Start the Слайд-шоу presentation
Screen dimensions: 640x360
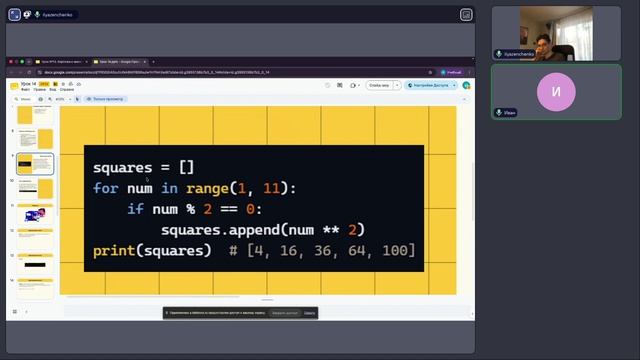pos(379,85)
